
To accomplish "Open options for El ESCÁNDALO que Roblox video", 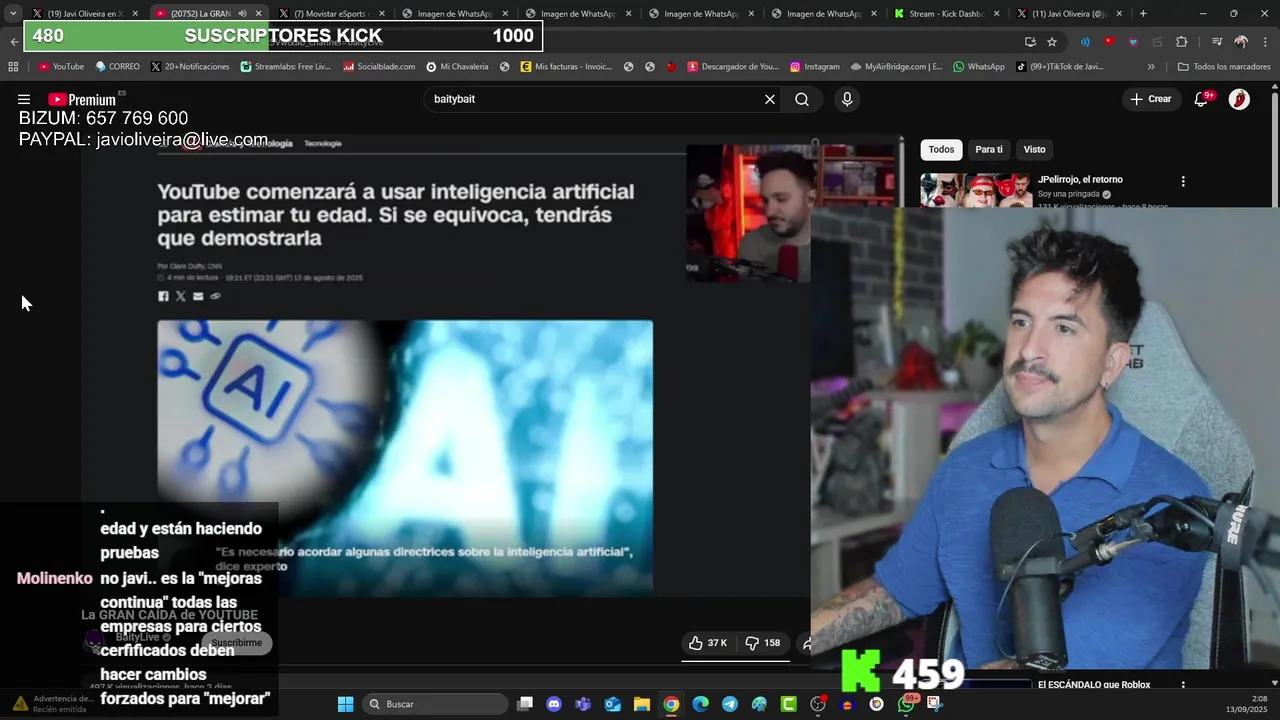I will (x=1183, y=686).
